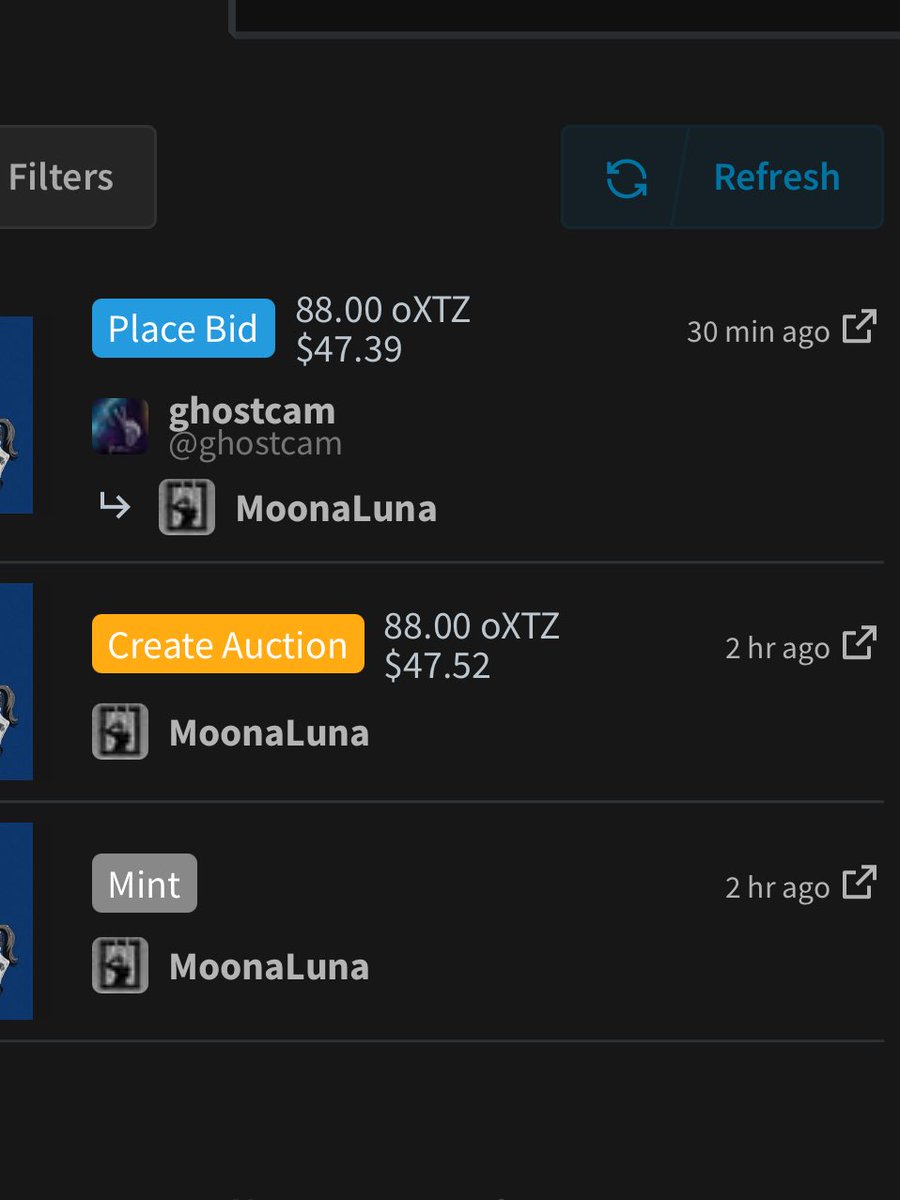Click MoonaLuna avatar under ghostcam bid

tap(187, 507)
